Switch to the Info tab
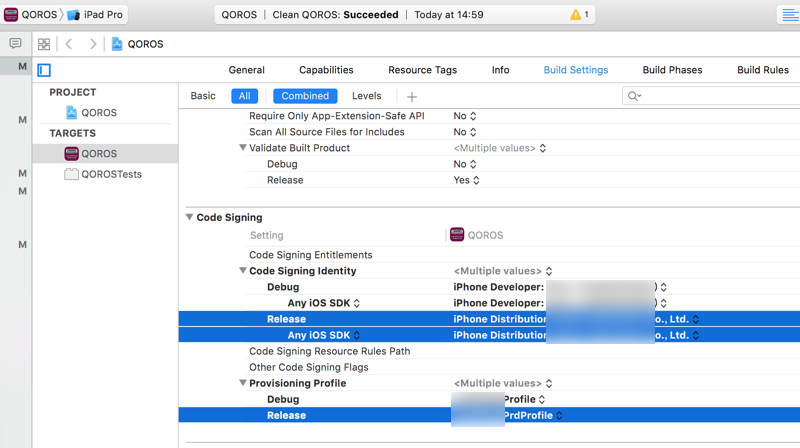Screen dimensions: 800x448 click(501, 70)
